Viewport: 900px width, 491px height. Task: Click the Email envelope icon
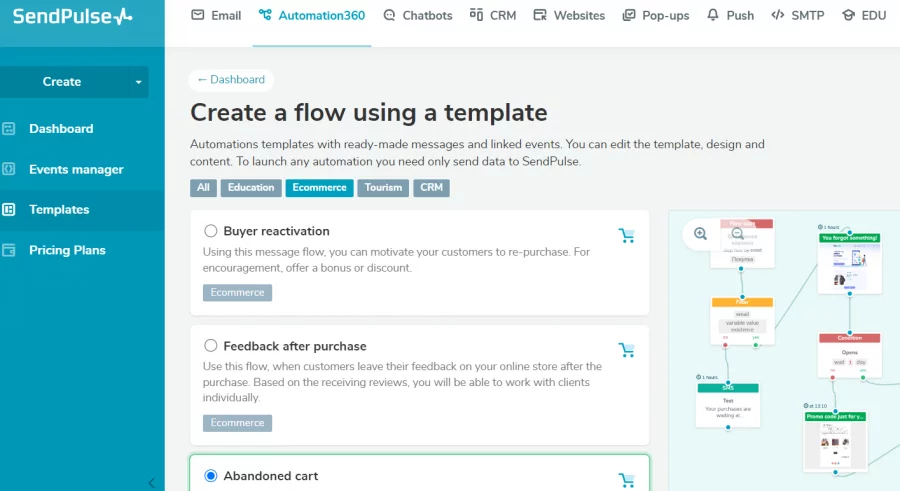pyautogui.click(x=197, y=15)
